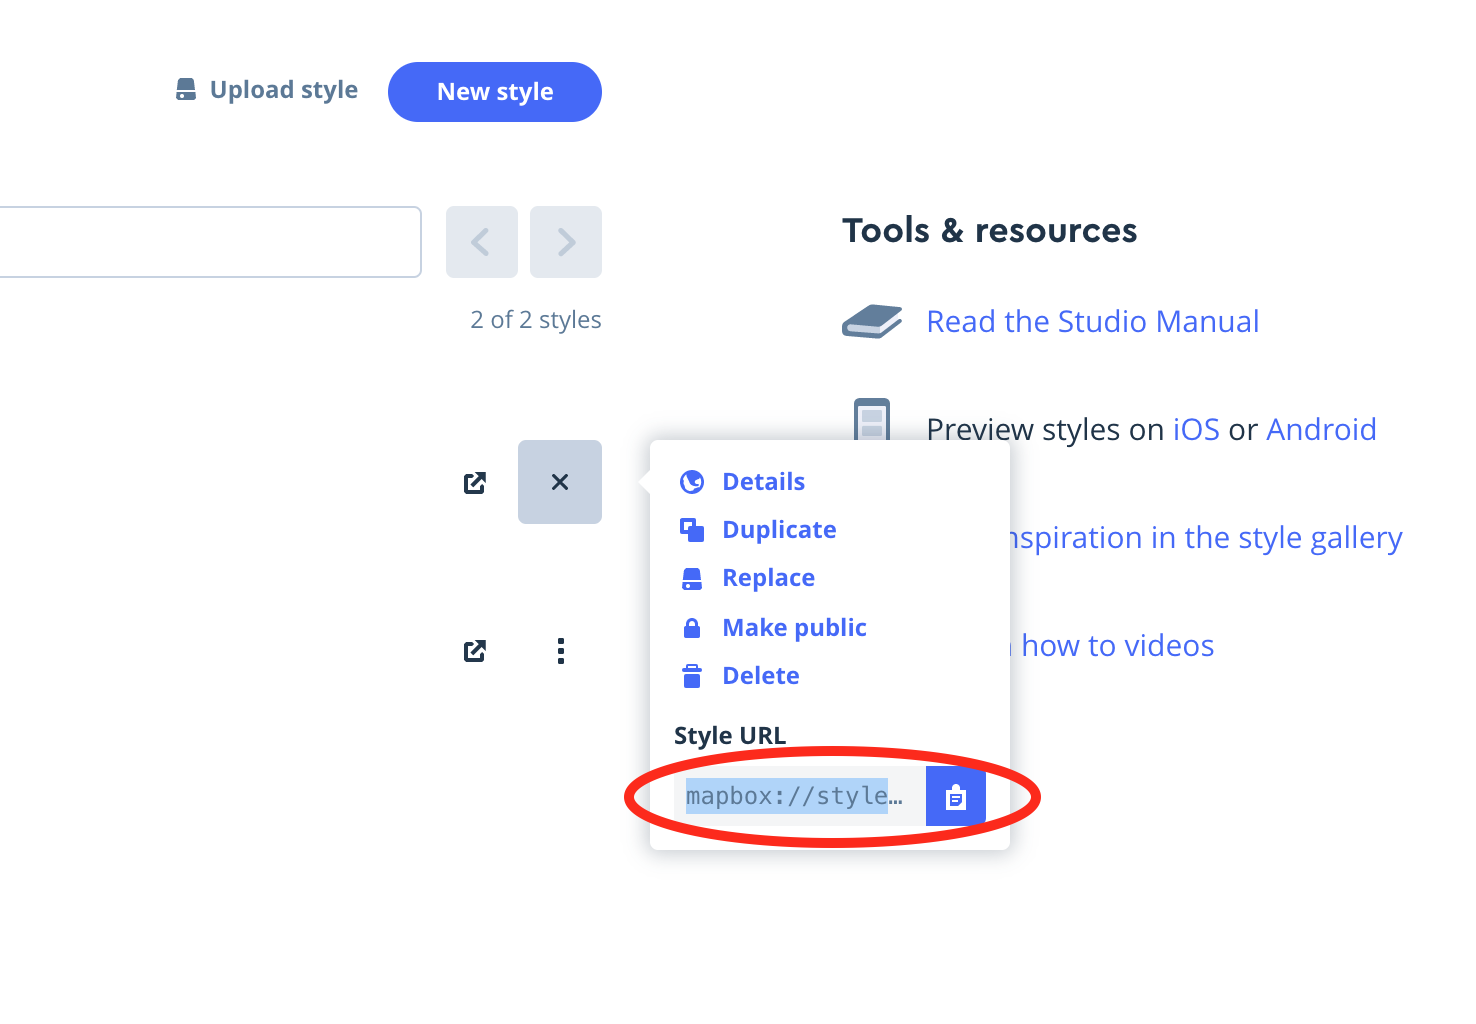
Task: Click the Upload style drive icon
Action: (x=186, y=90)
